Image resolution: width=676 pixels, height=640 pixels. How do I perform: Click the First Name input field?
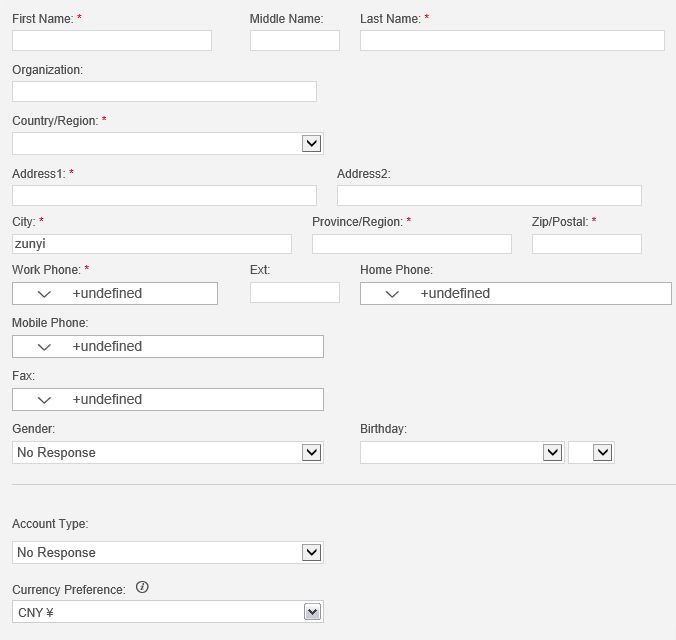tap(112, 41)
